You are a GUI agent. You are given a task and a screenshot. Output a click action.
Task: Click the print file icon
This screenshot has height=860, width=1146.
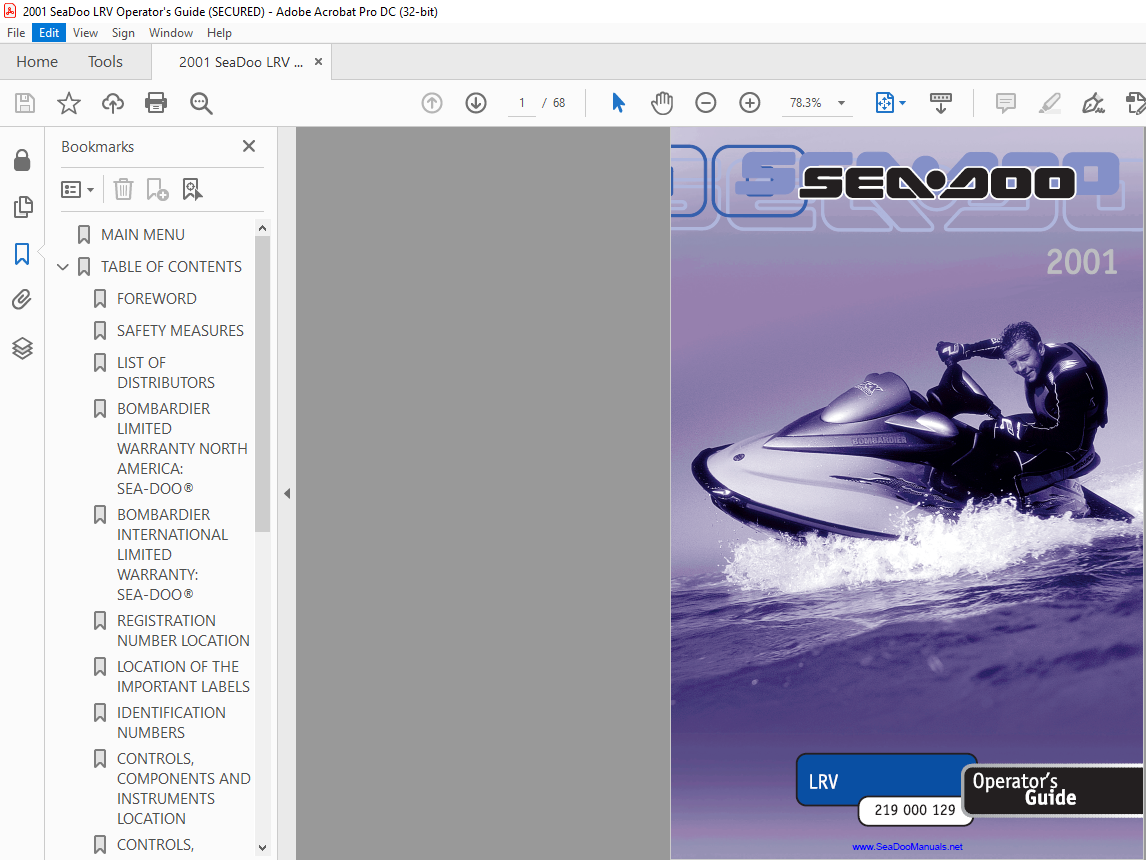coord(156,103)
